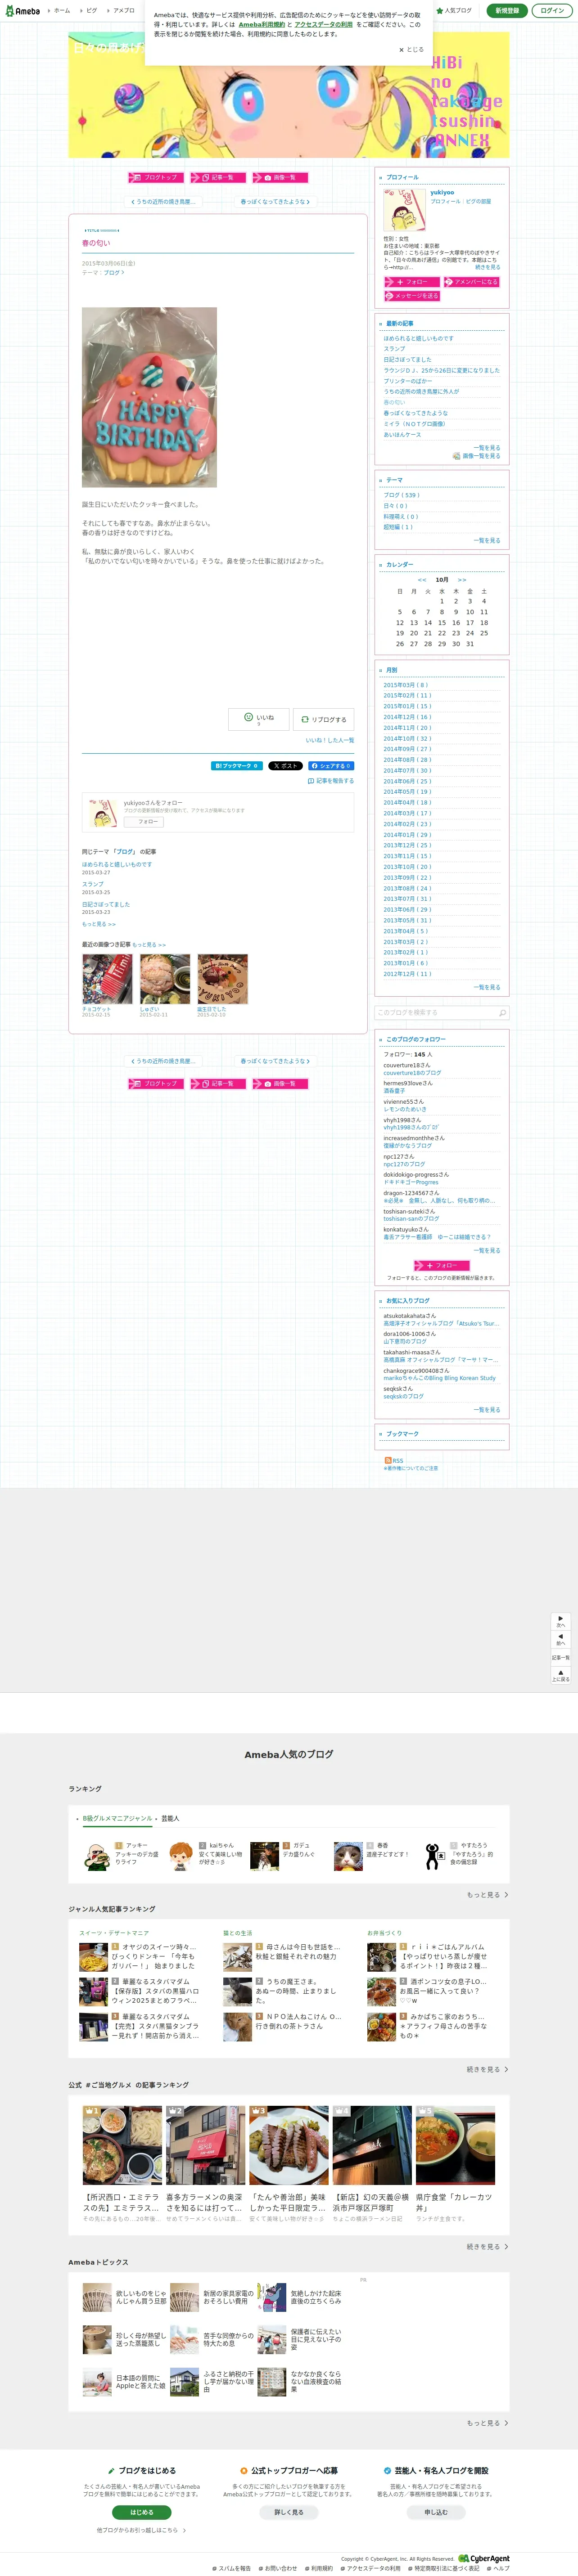Open 所沢西口・エミテラ gourmet ranking photo

pyautogui.click(x=122, y=2146)
